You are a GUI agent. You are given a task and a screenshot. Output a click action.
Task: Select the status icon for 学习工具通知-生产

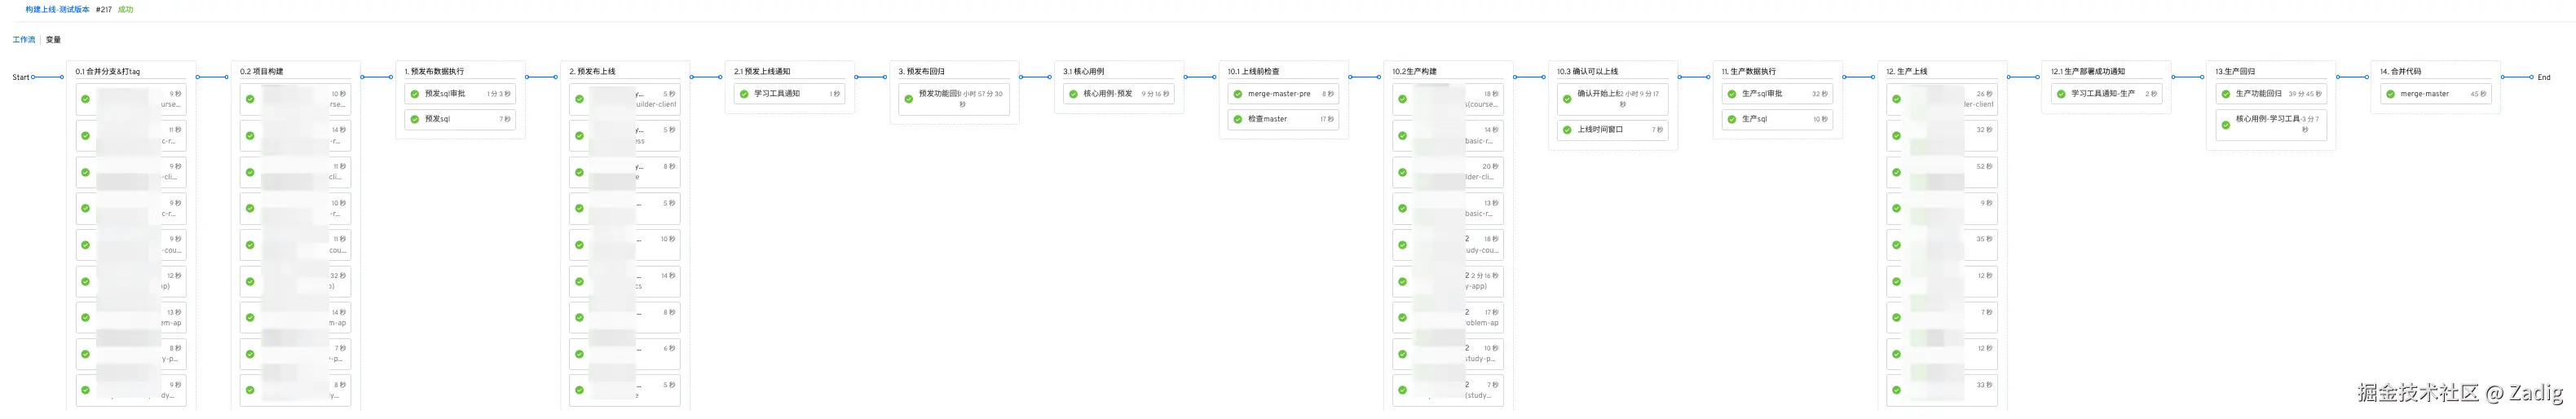click(2061, 94)
